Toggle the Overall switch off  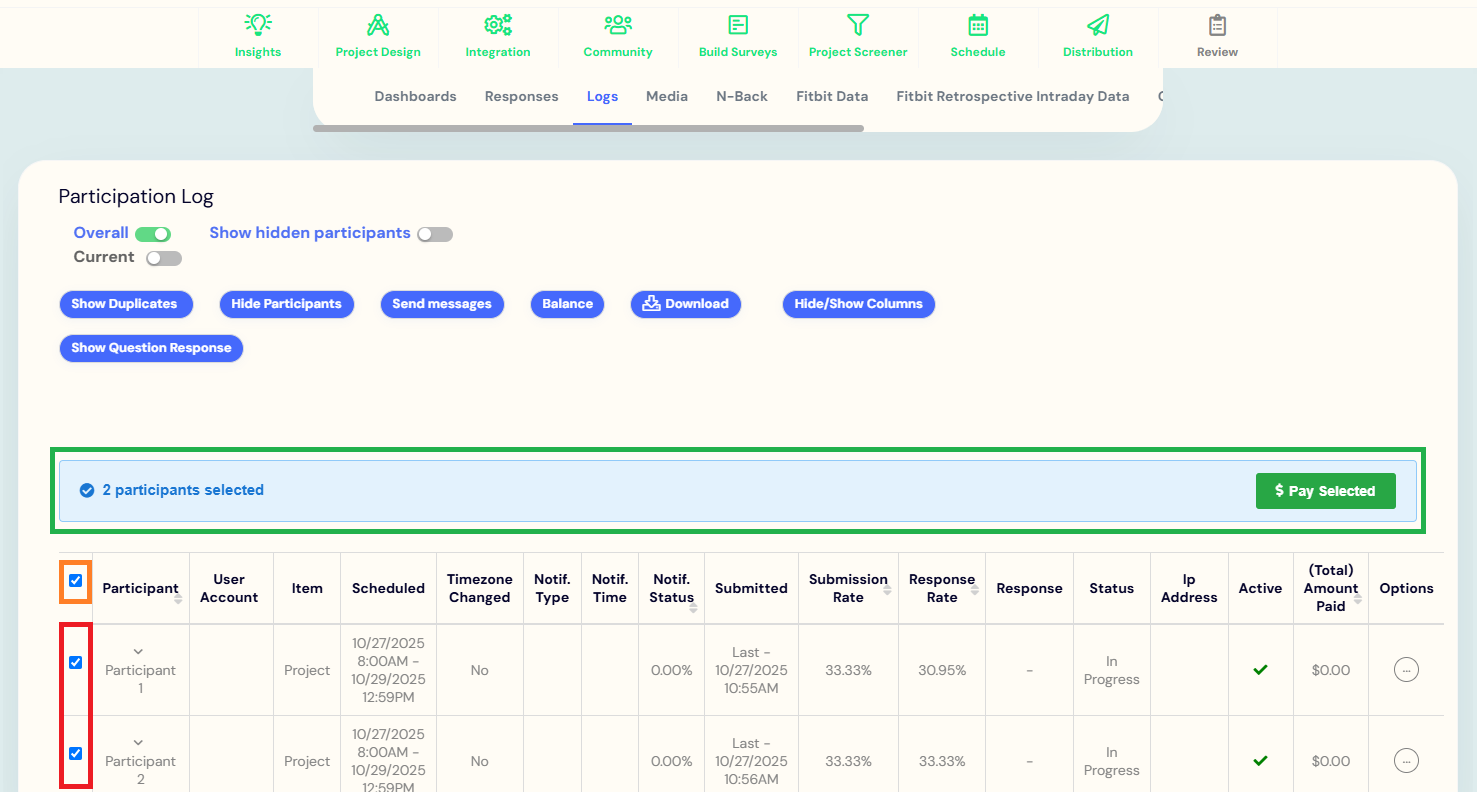click(x=153, y=234)
